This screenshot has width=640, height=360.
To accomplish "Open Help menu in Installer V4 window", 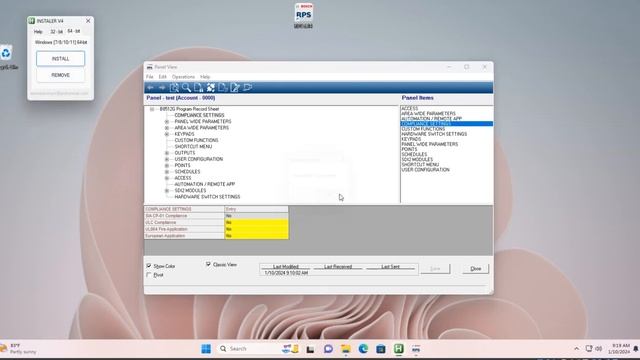I will click(x=38, y=31).
